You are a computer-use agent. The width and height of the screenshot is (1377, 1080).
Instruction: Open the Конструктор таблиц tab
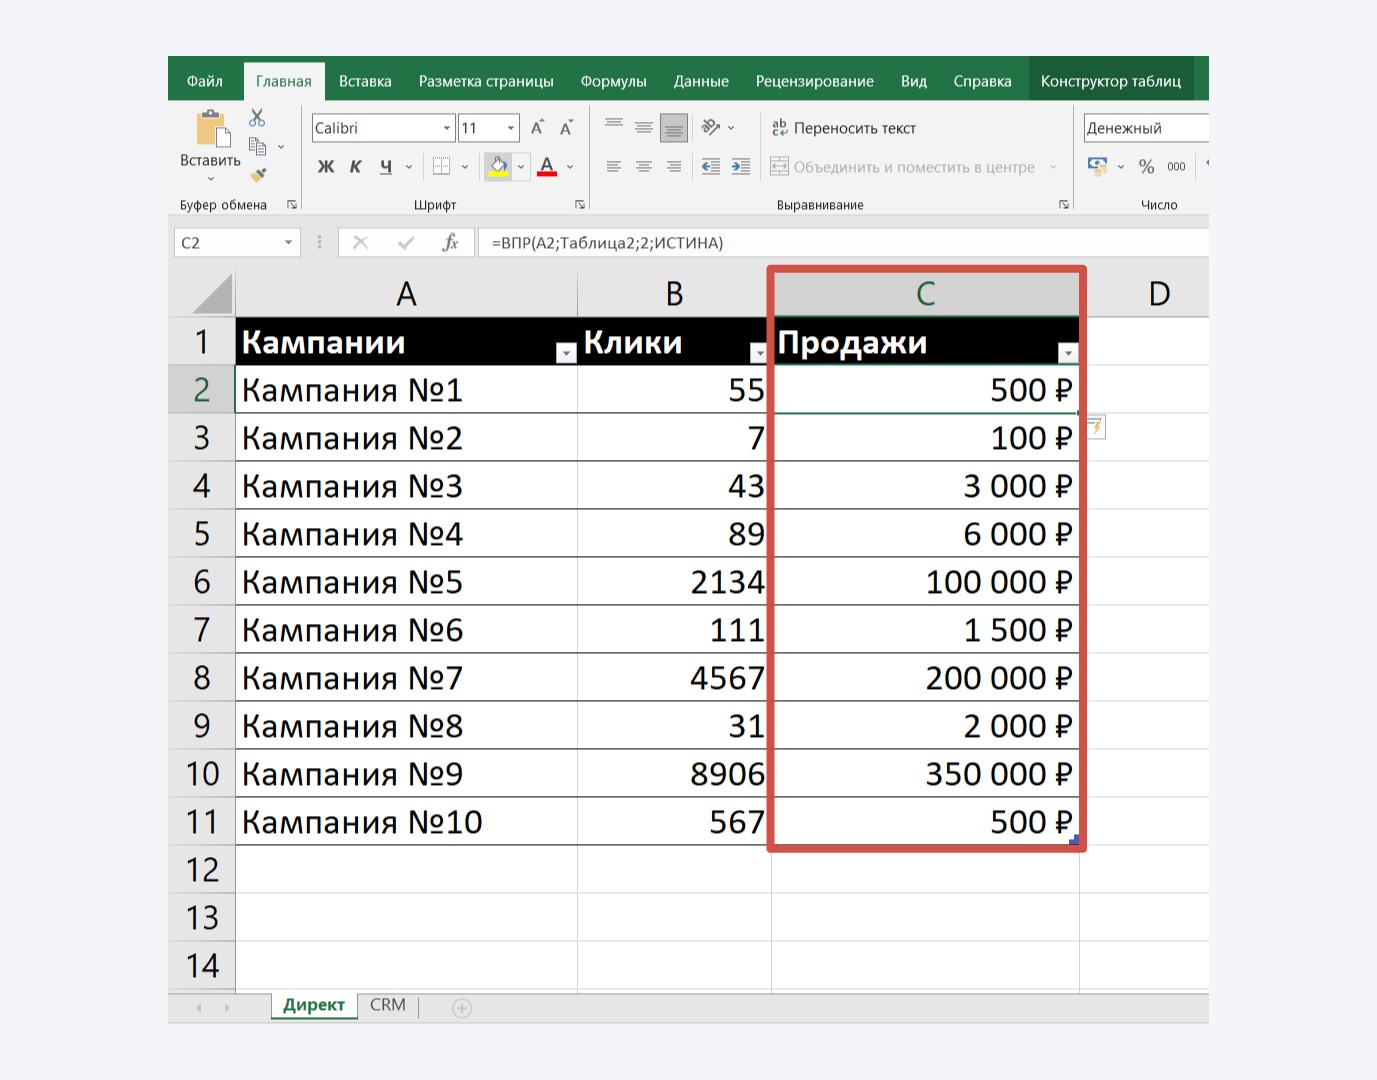tap(1111, 81)
